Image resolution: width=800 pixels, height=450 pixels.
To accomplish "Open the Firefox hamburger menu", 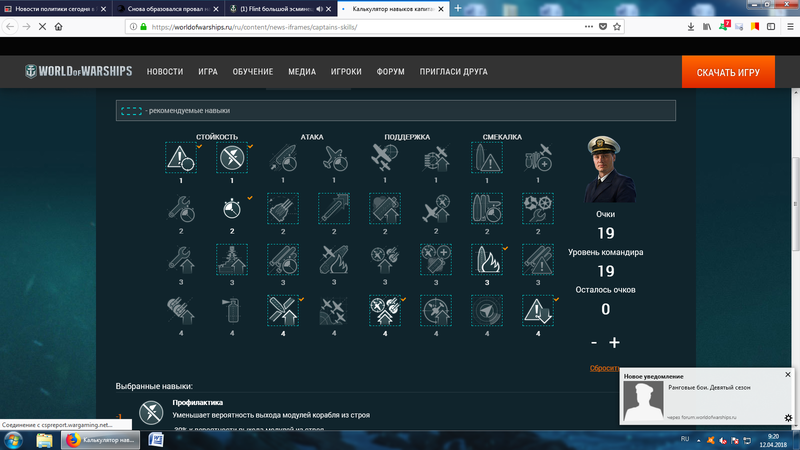I will (790, 27).
